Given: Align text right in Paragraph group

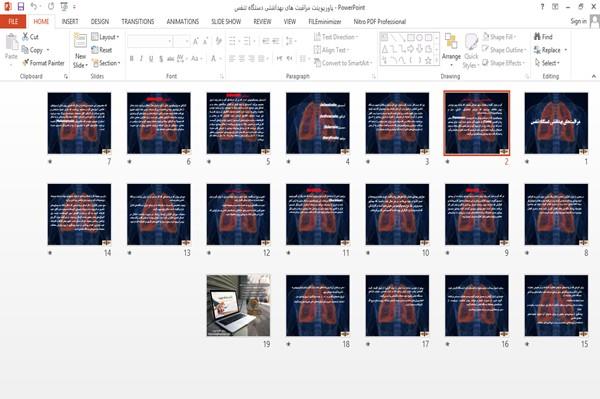Looking at the screenshot, I should click(251, 59).
